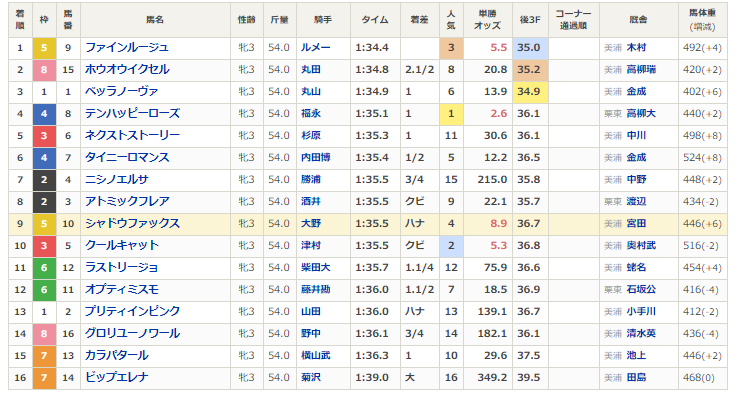Select the highlighted last-3F value 34.9
Screen dimensions: 740x393
tap(529, 92)
